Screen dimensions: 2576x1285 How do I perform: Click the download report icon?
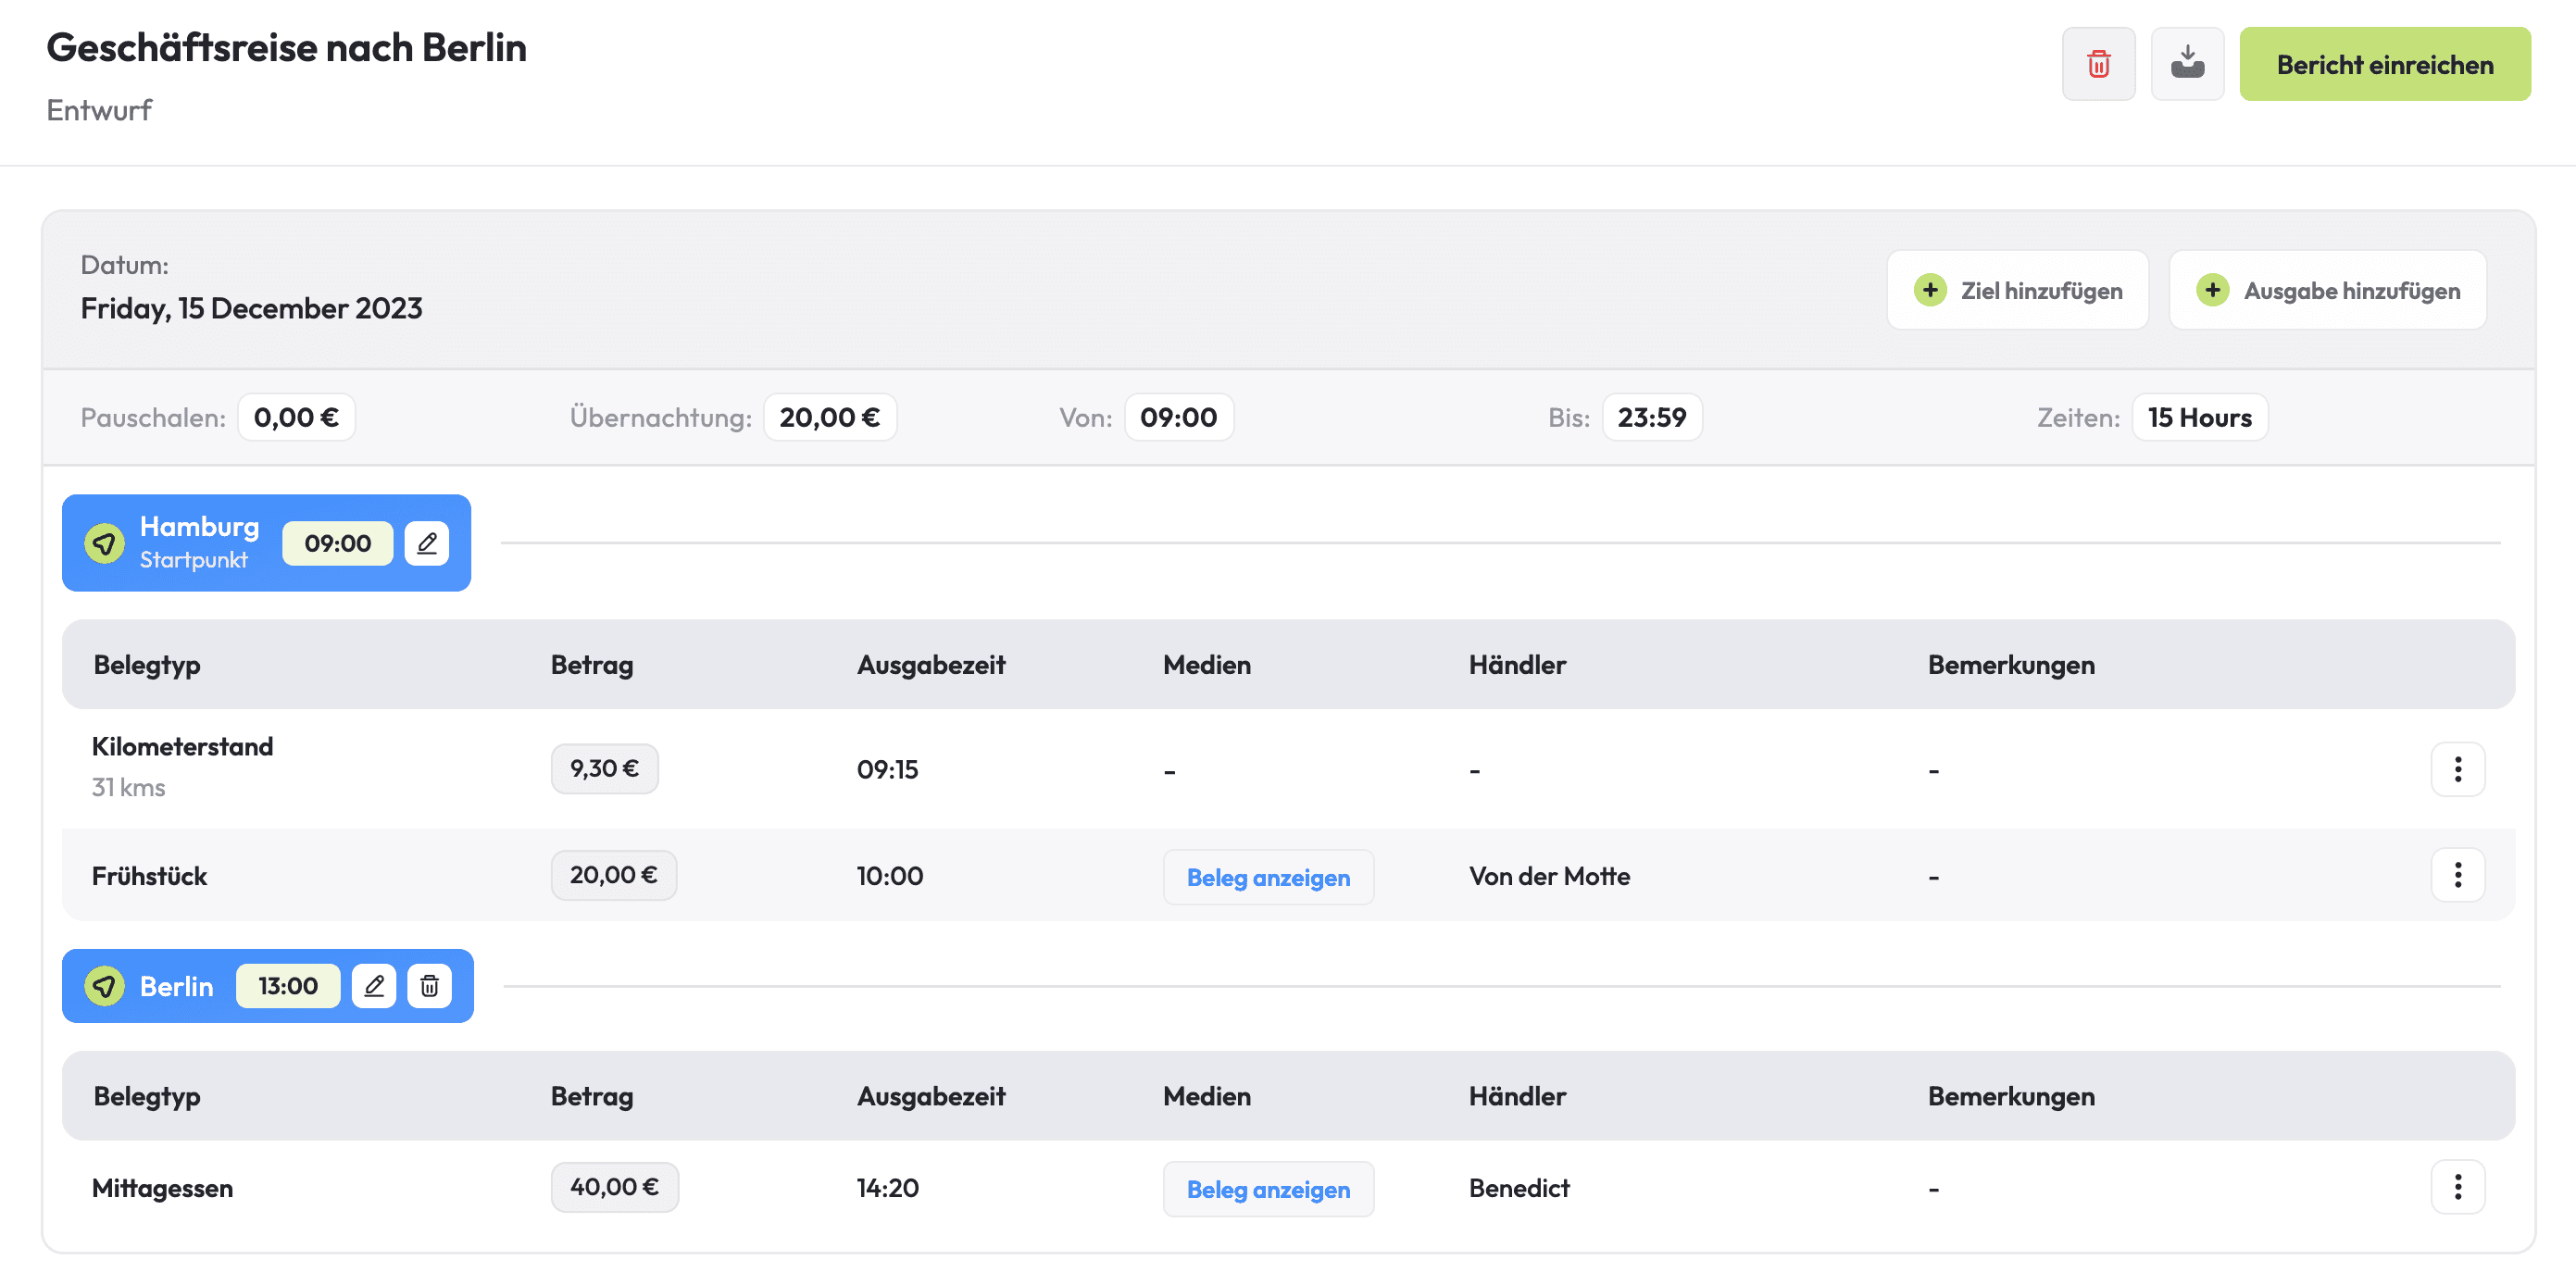coord(2187,64)
